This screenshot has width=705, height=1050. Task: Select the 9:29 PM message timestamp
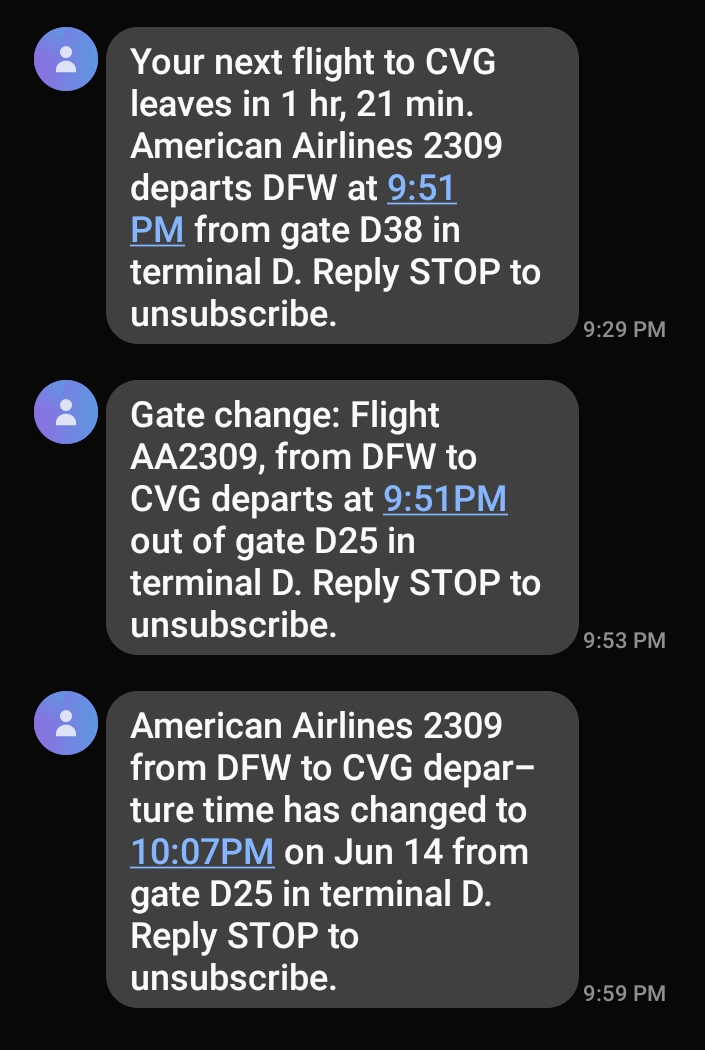click(624, 329)
